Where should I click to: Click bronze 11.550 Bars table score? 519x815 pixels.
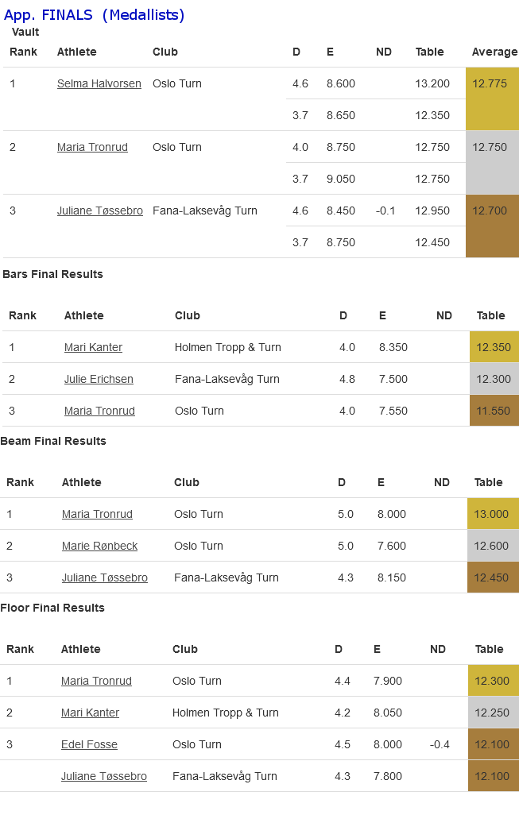(x=495, y=411)
